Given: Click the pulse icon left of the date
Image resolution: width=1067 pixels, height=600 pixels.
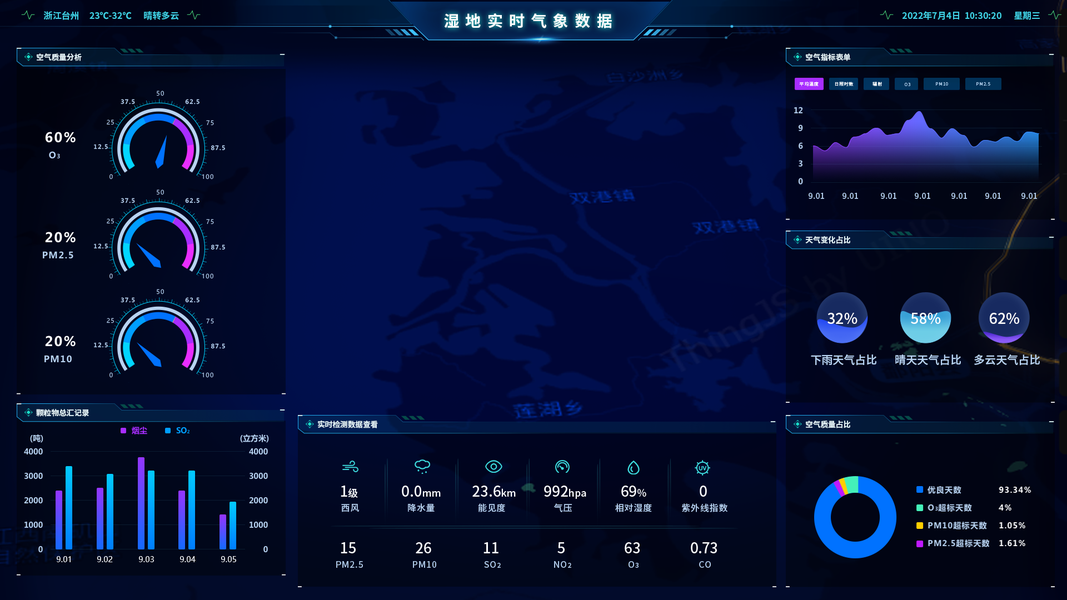Looking at the screenshot, I should pos(887,15).
